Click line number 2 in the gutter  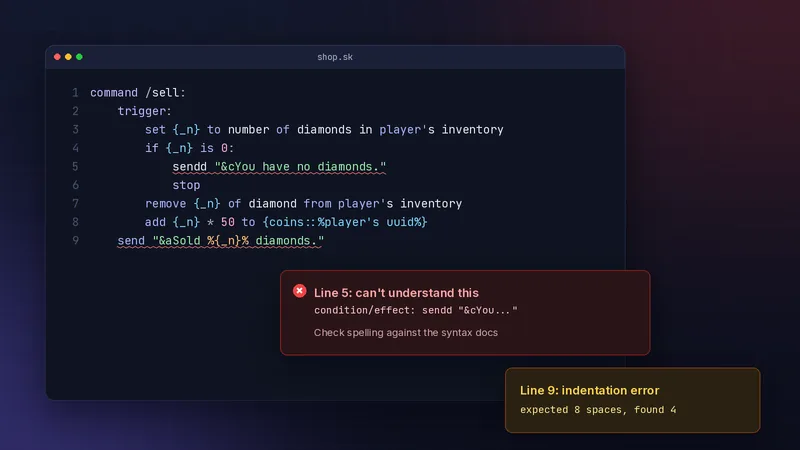coord(76,111)
